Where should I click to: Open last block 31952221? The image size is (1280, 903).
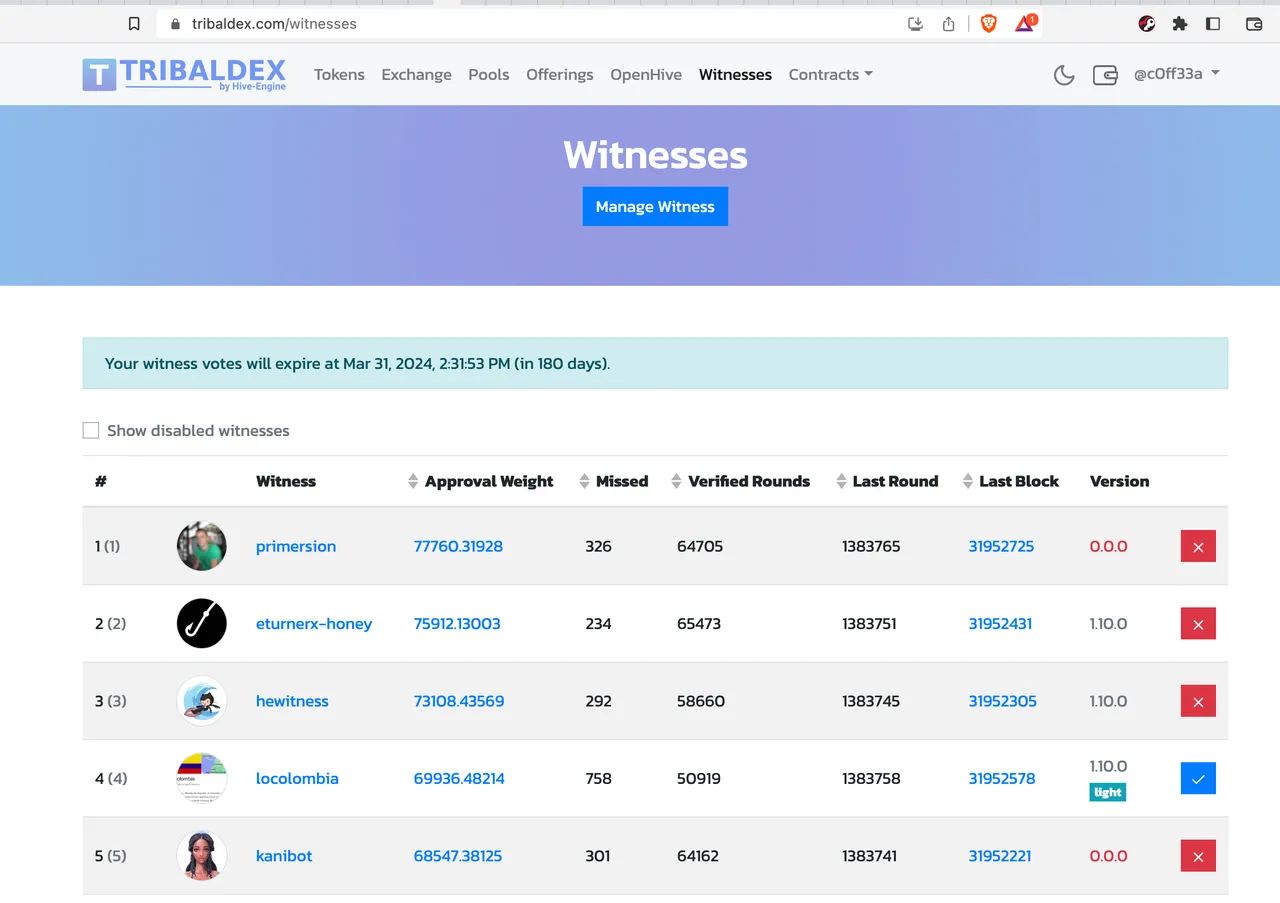[1000, 856]
